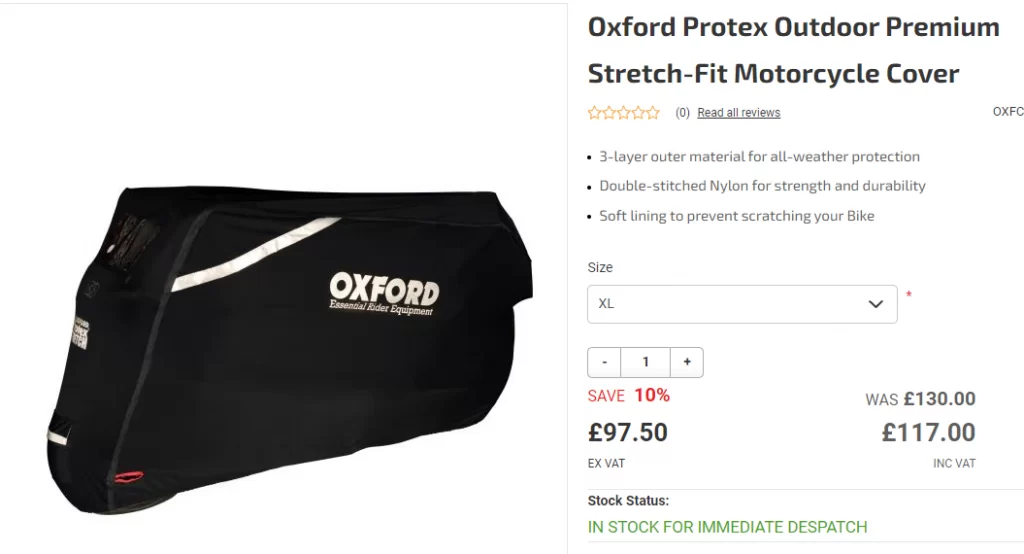
Task: Click the red required asterisk beside Size
Action: 909,295
